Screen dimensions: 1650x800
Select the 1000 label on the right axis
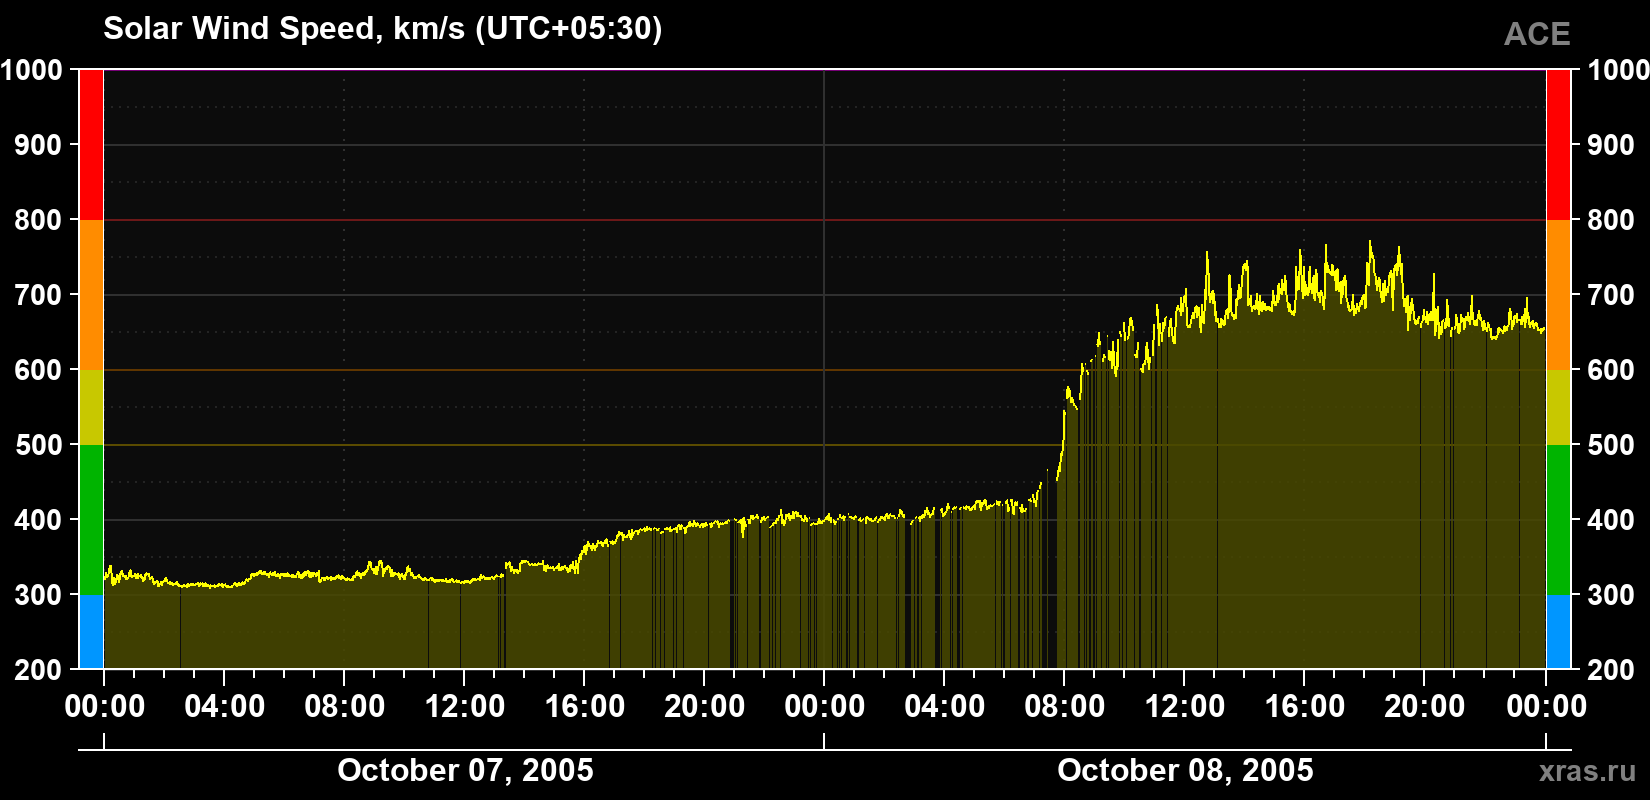[1619, 70]
